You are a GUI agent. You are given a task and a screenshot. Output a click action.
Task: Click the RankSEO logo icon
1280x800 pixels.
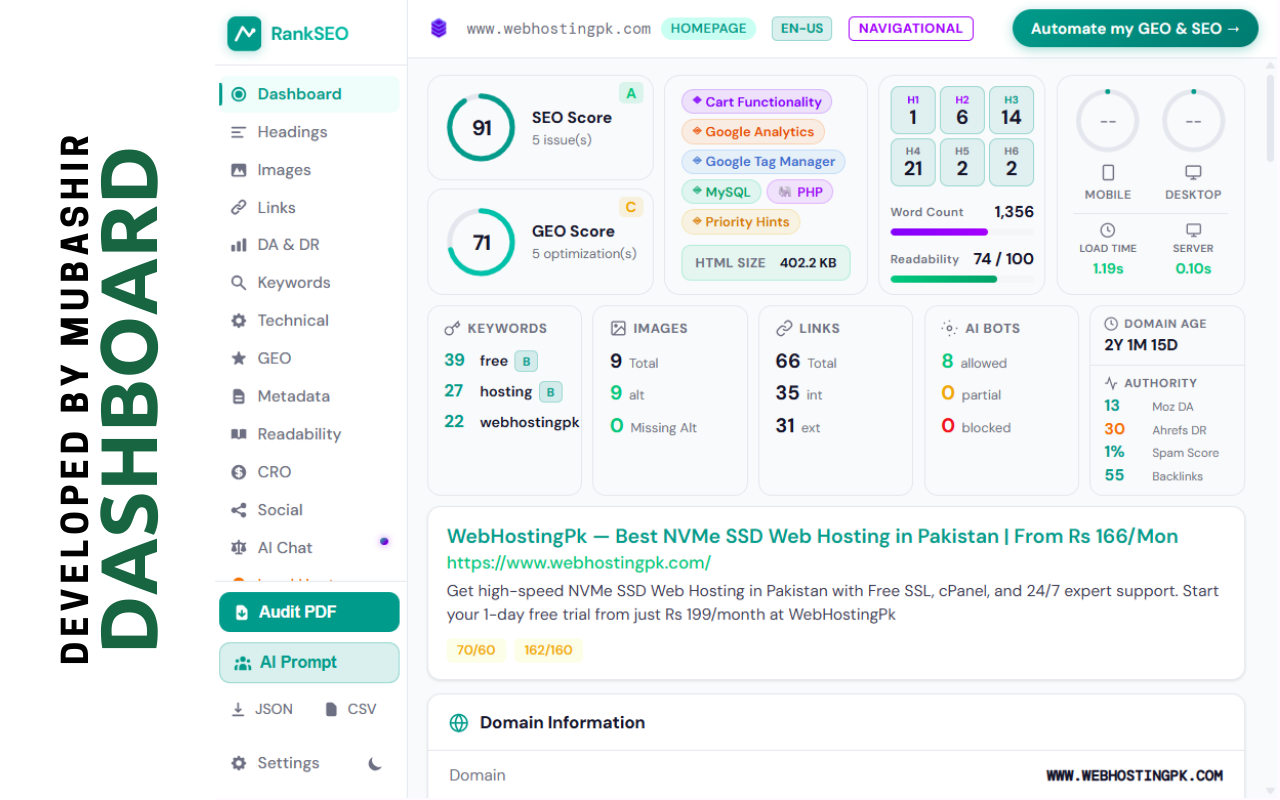click(x=244, y=33)
